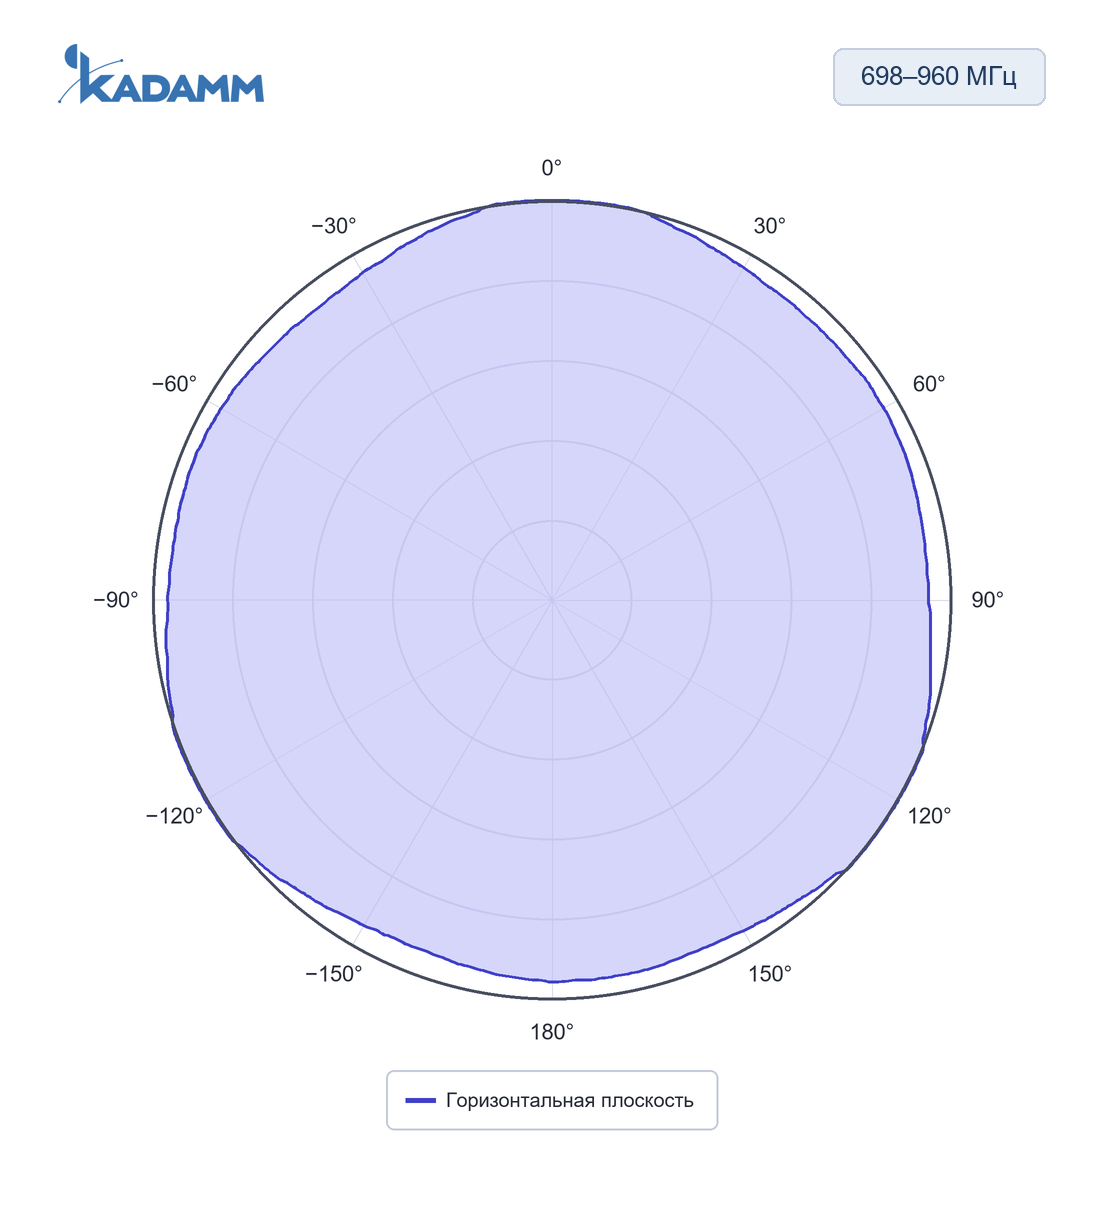Click the −150° angle label

coord(334,974)
